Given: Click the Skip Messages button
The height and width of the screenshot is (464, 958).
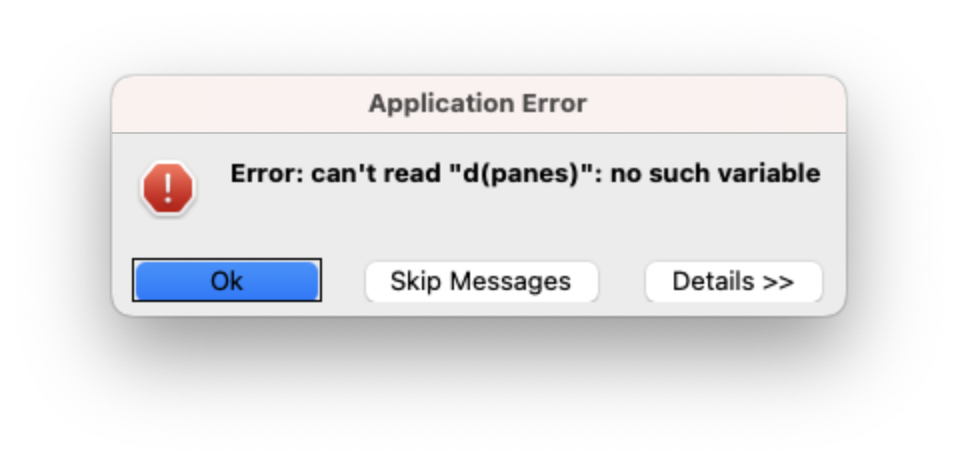Looking at the screenshot, I should click(481, 281).
